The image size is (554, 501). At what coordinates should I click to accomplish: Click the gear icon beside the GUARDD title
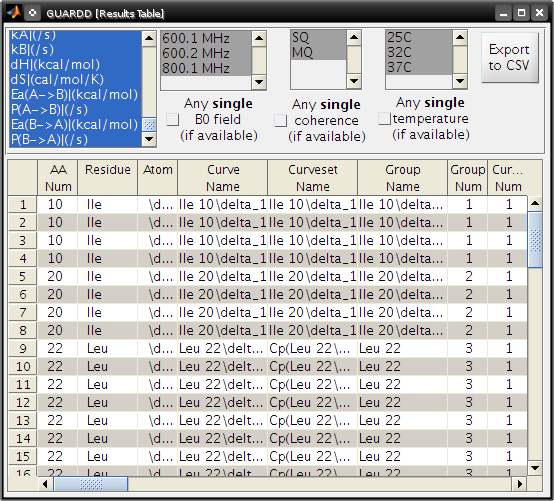pyautogui.click(x=33, y=13)
